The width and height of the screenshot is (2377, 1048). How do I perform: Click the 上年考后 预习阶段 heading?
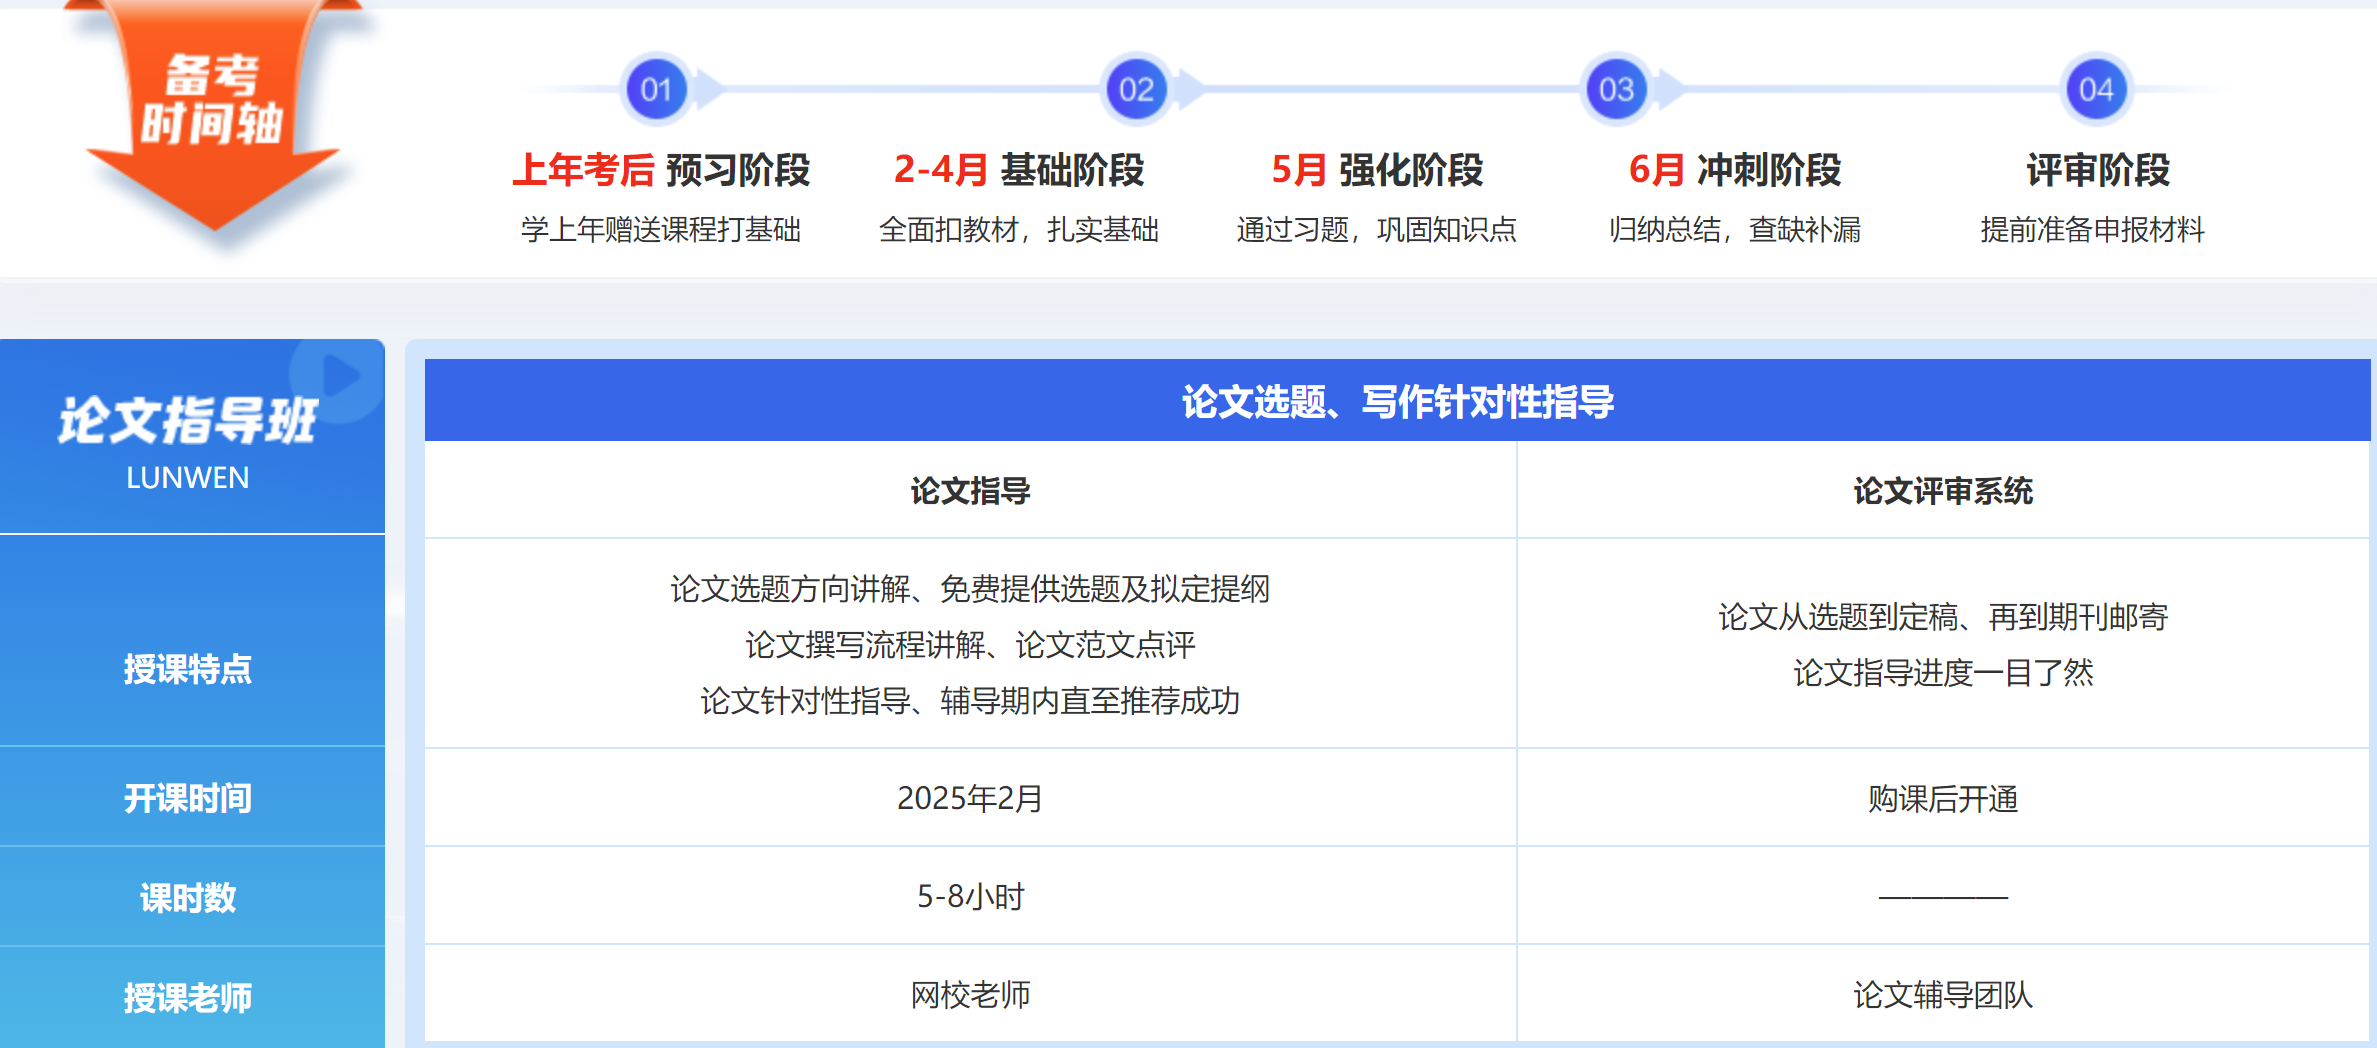[661, 170]
